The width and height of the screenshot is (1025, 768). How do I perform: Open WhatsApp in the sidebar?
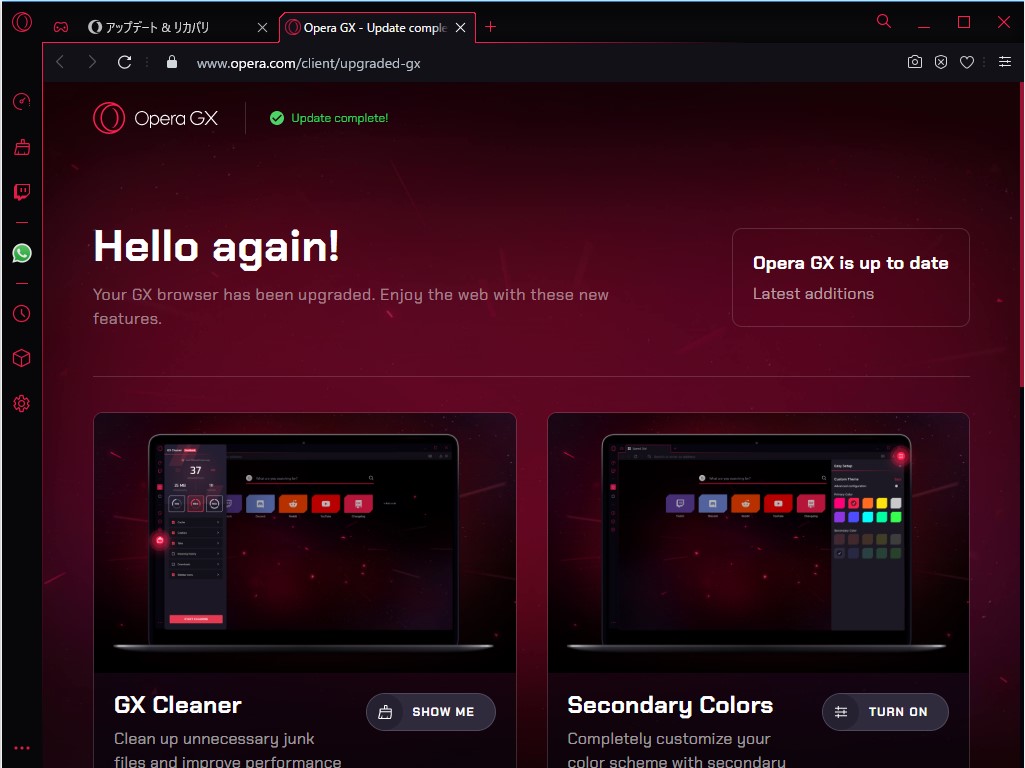click(22, 253)
